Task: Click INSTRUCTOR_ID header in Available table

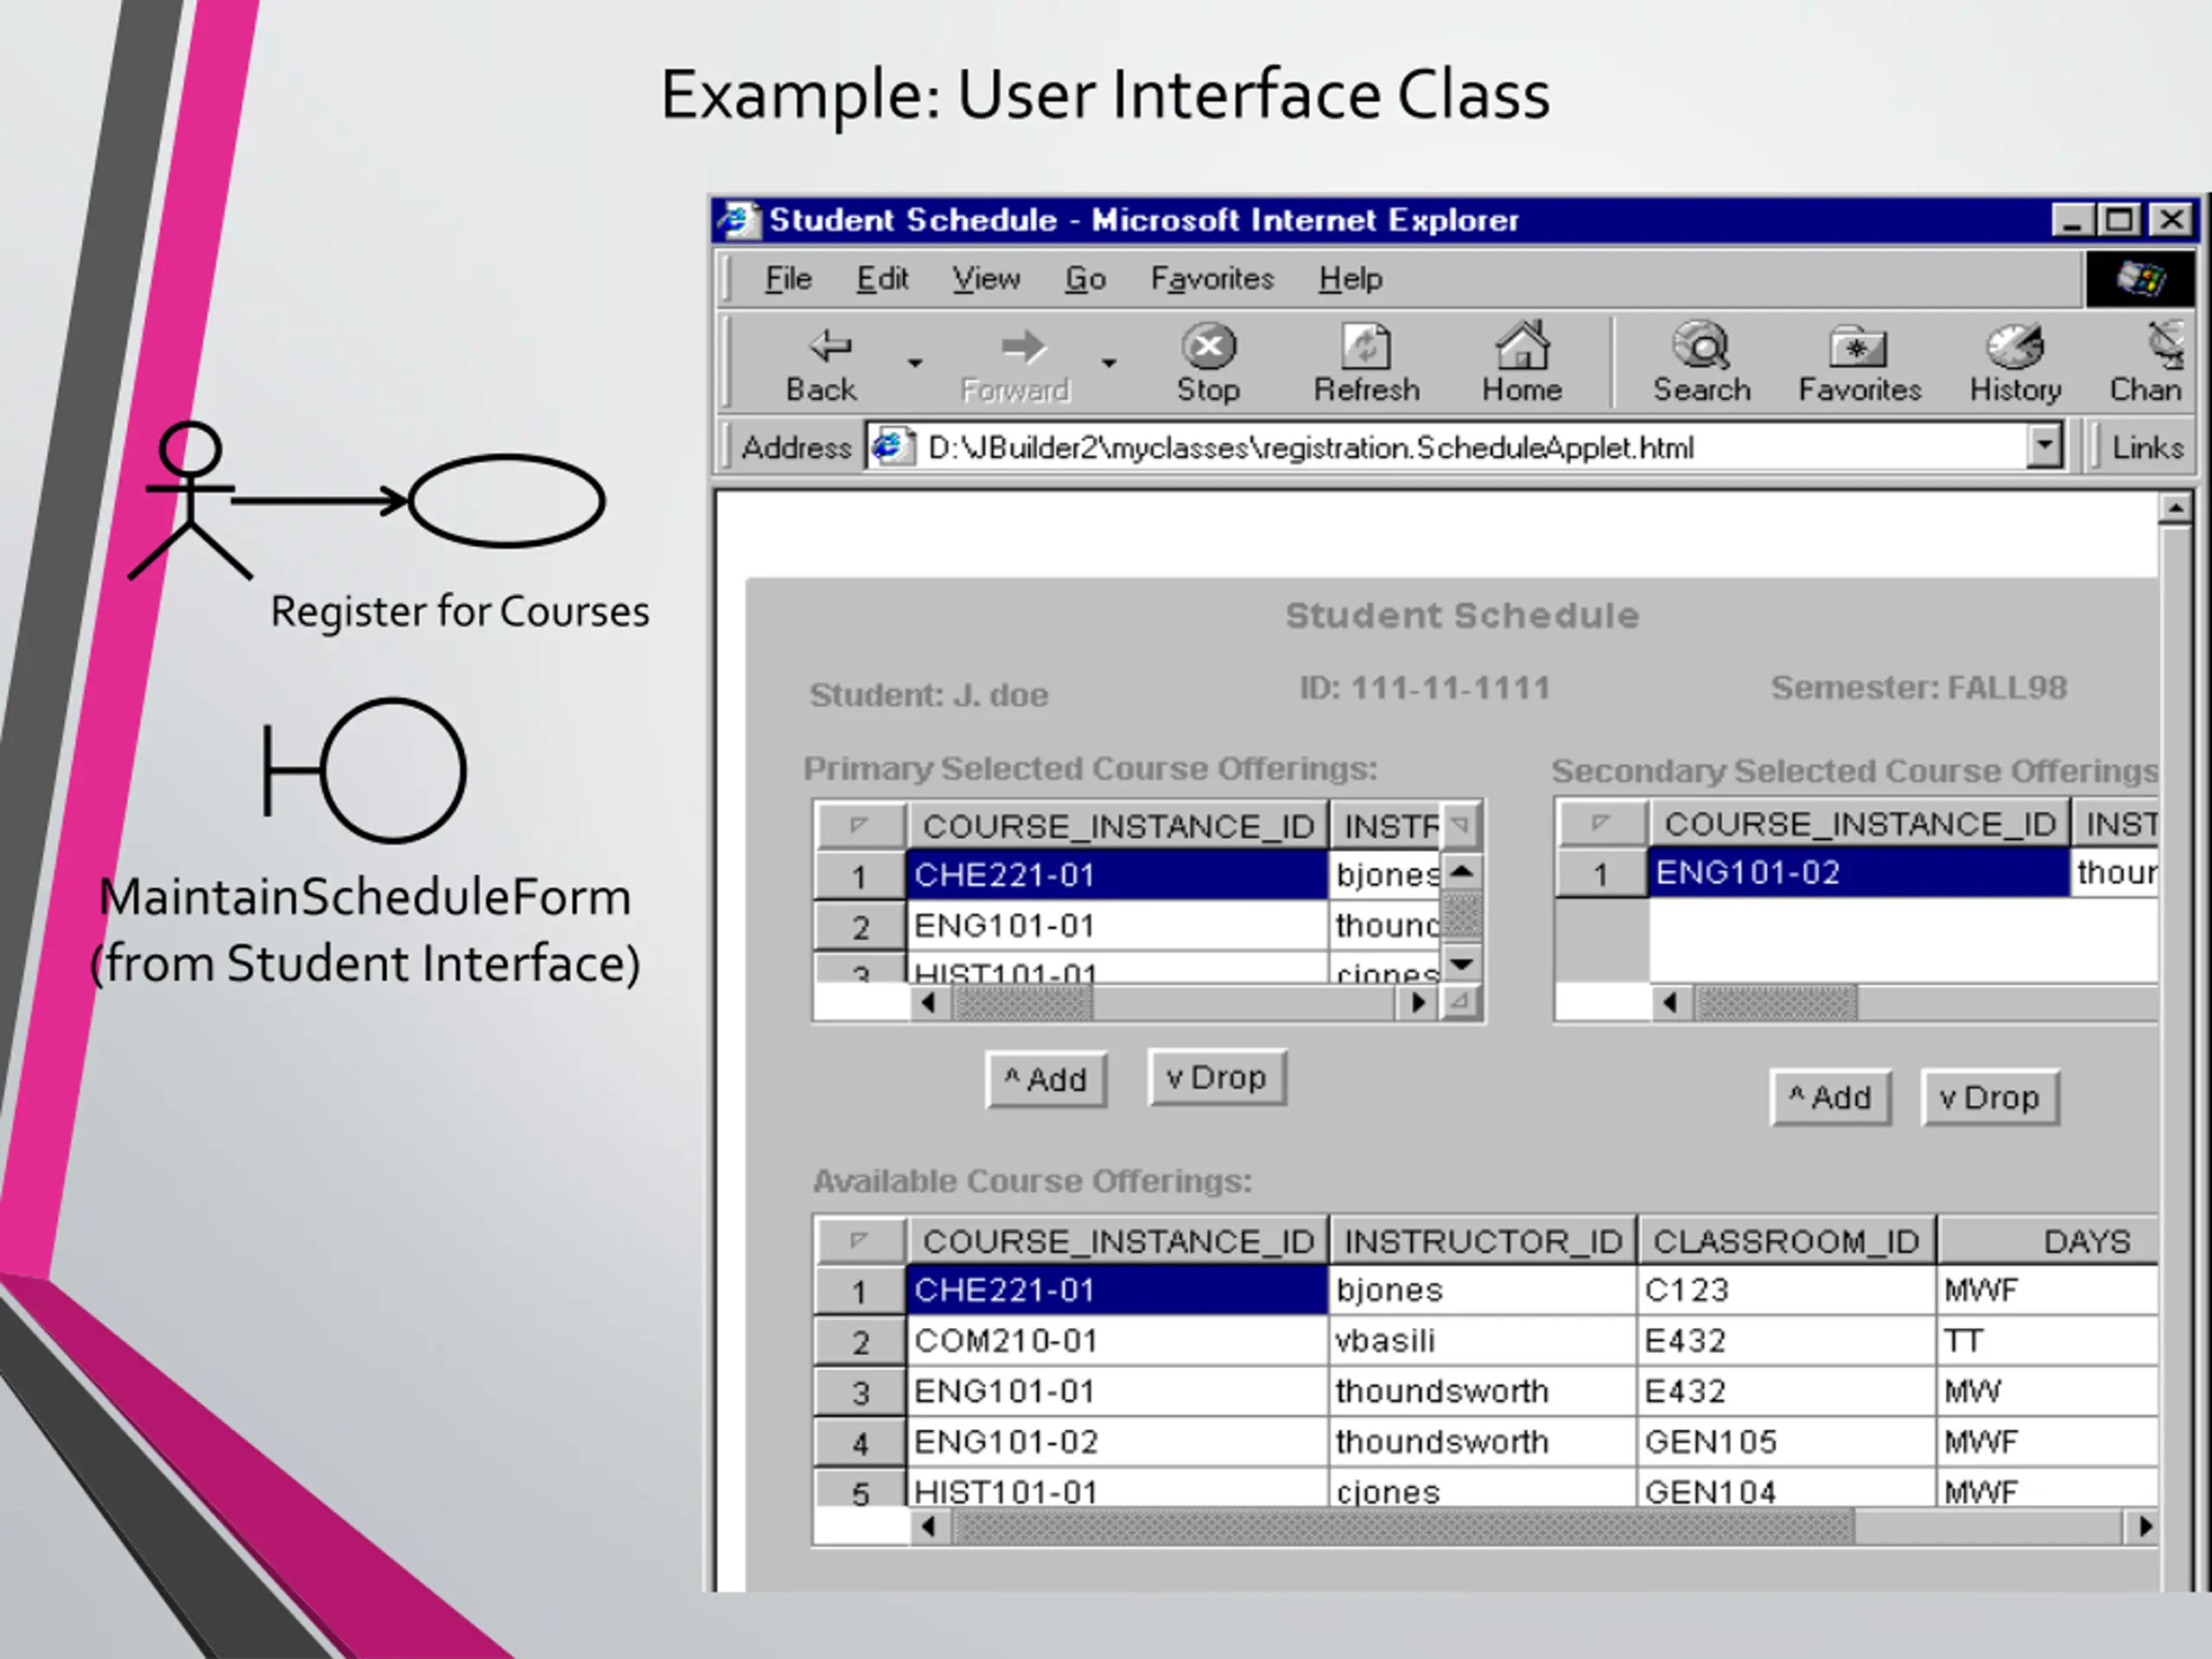Action: tap(1483, 1241)
